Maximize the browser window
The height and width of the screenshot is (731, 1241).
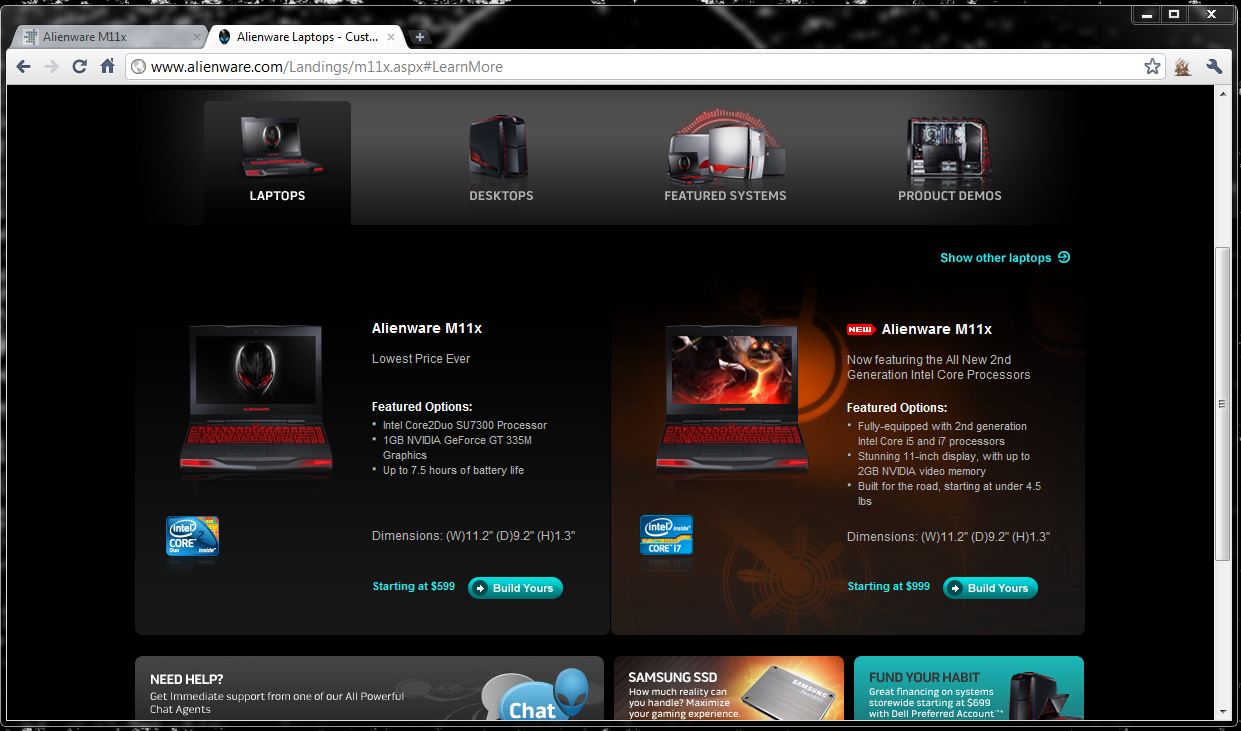[x=1174, y=14]
